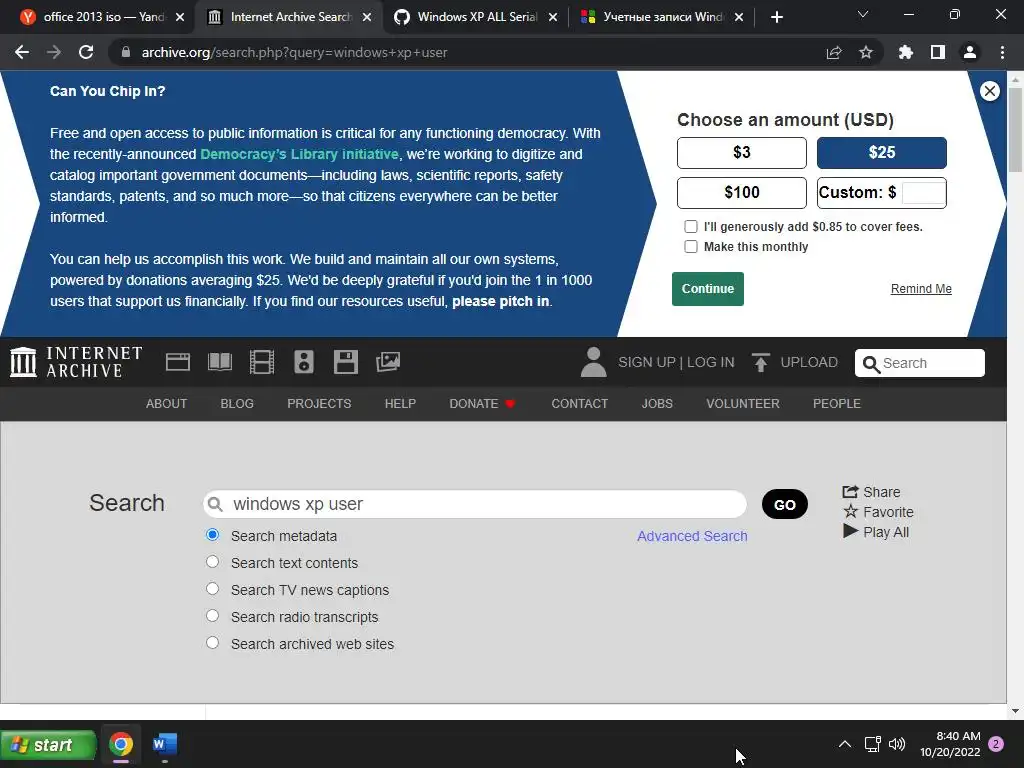The height and width of the screenshot is (768, 1024).
Task: Switch to the Учетные записи Windows tab
Action: (x=661, y=17)
